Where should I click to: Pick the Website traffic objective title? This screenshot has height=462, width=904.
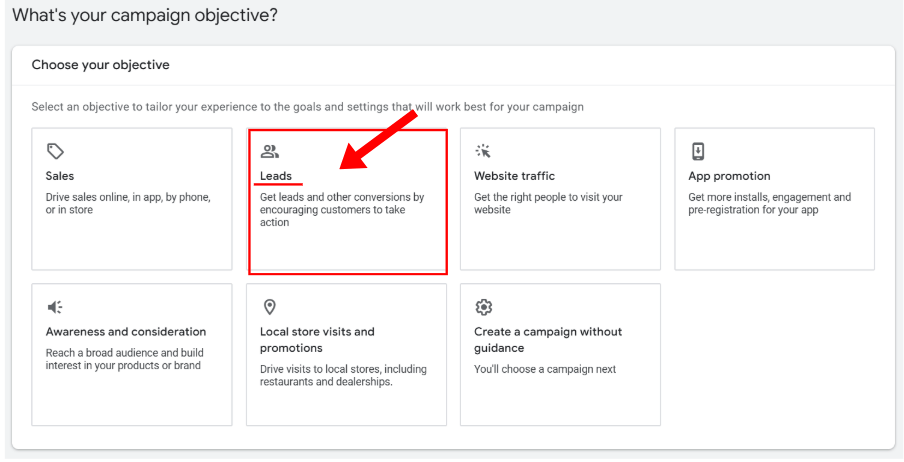(514, 176)
